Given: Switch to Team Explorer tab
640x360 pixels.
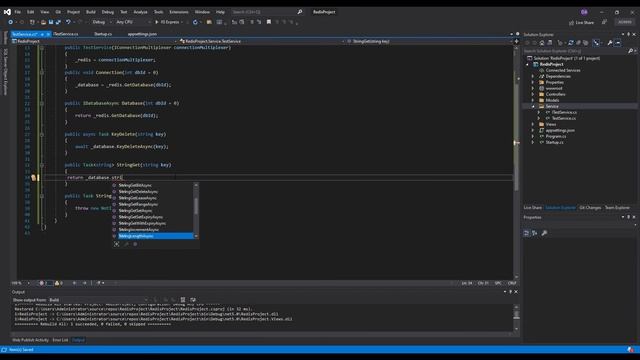Looking at the screenshot, I should coord(617,208).
